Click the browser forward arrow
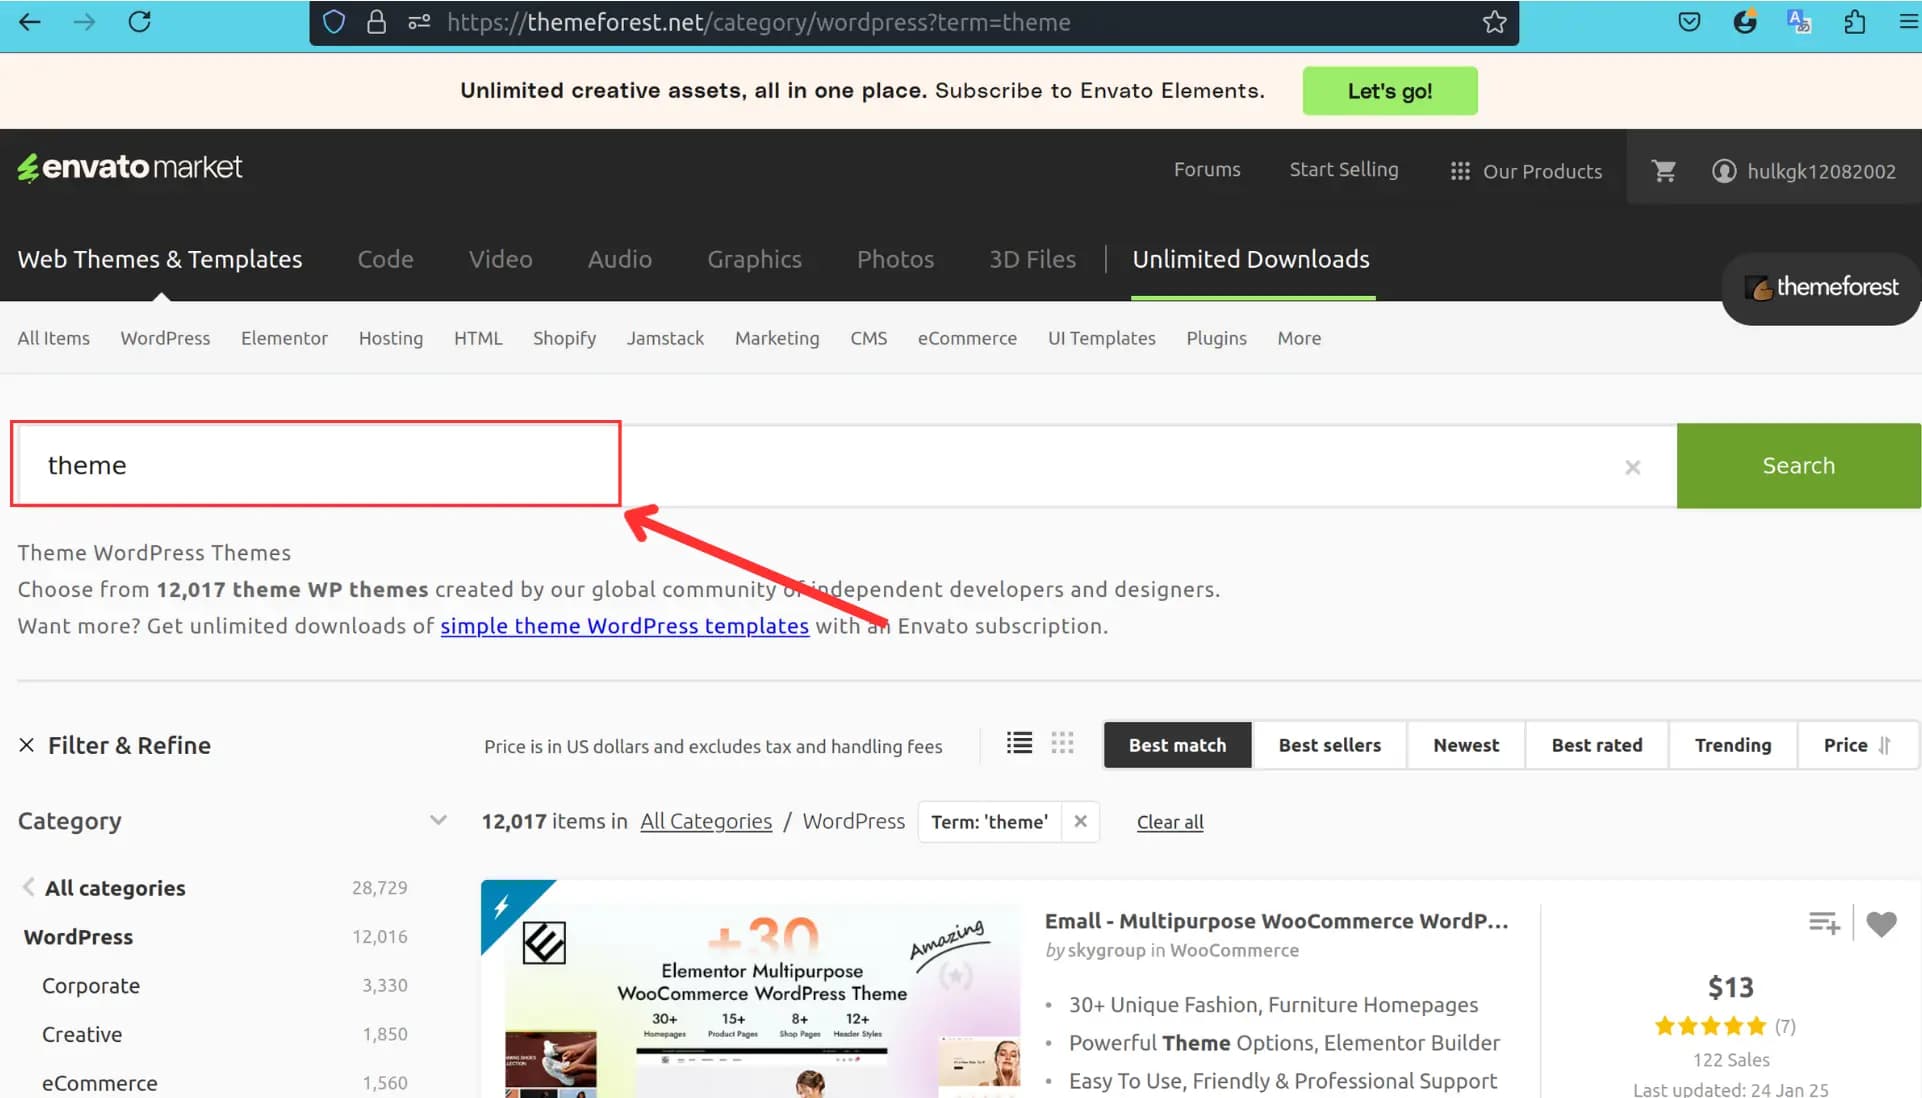 point(85,22)
